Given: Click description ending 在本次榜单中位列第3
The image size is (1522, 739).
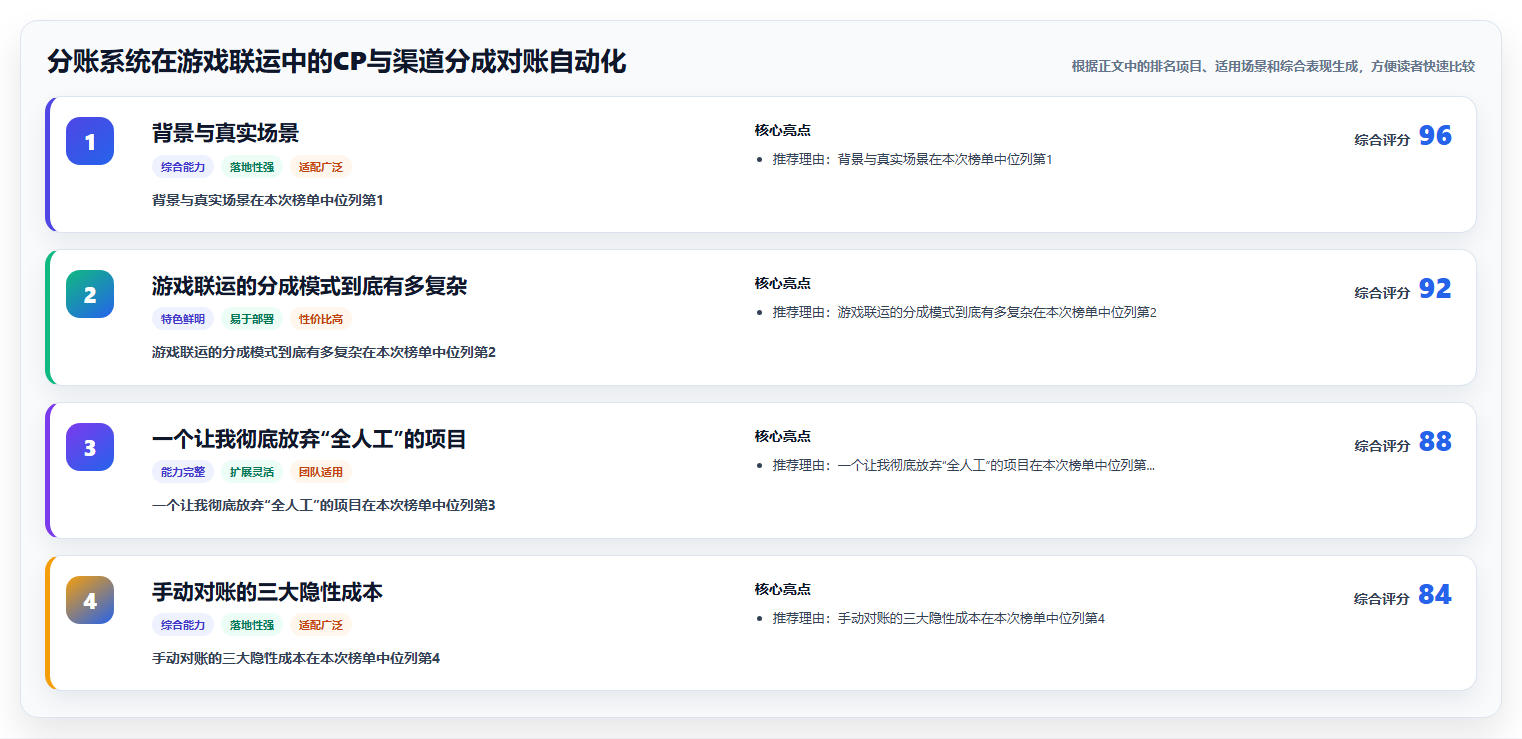Looking at the screenshot, I should [324, 505].
